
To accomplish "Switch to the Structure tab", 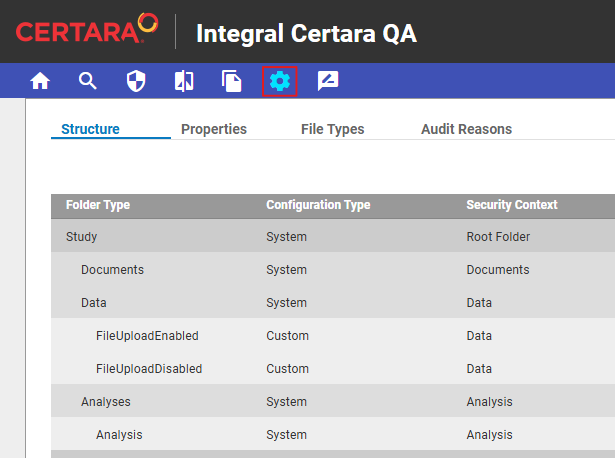I will [x=91, y=129].
